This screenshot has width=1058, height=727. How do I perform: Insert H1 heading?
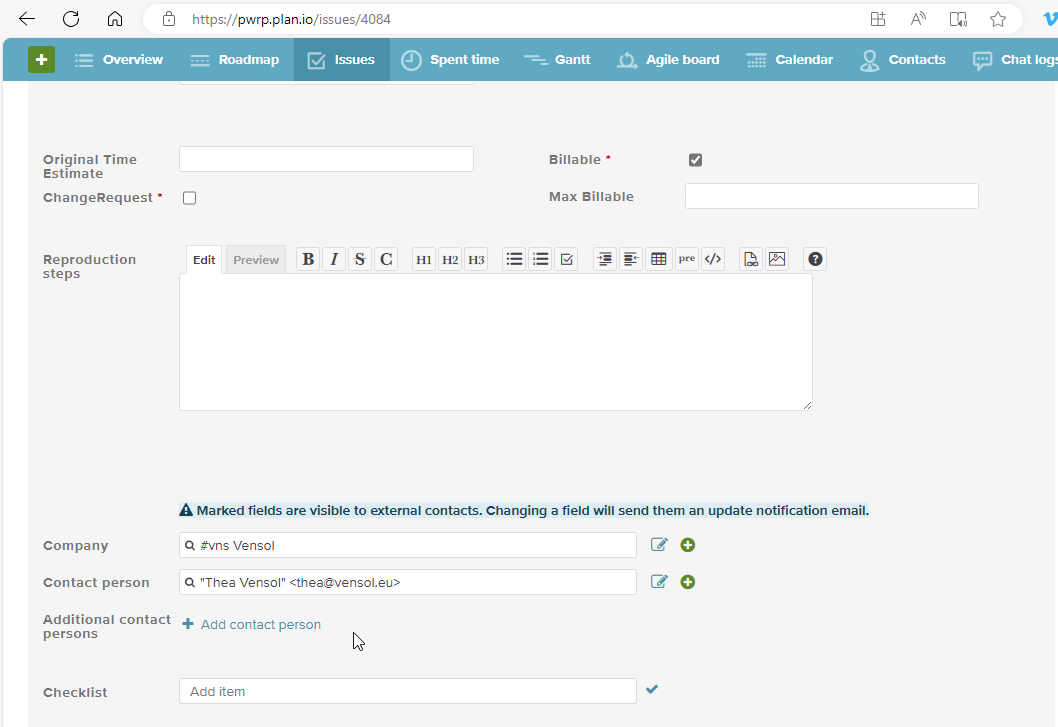424,259
